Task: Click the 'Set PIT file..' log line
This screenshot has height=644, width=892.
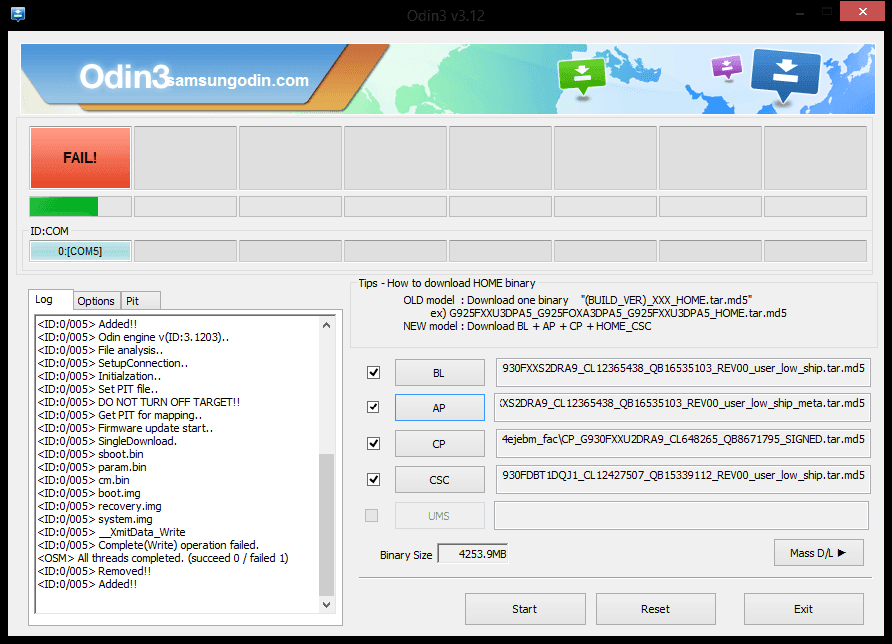Action: tap(98, 389)
